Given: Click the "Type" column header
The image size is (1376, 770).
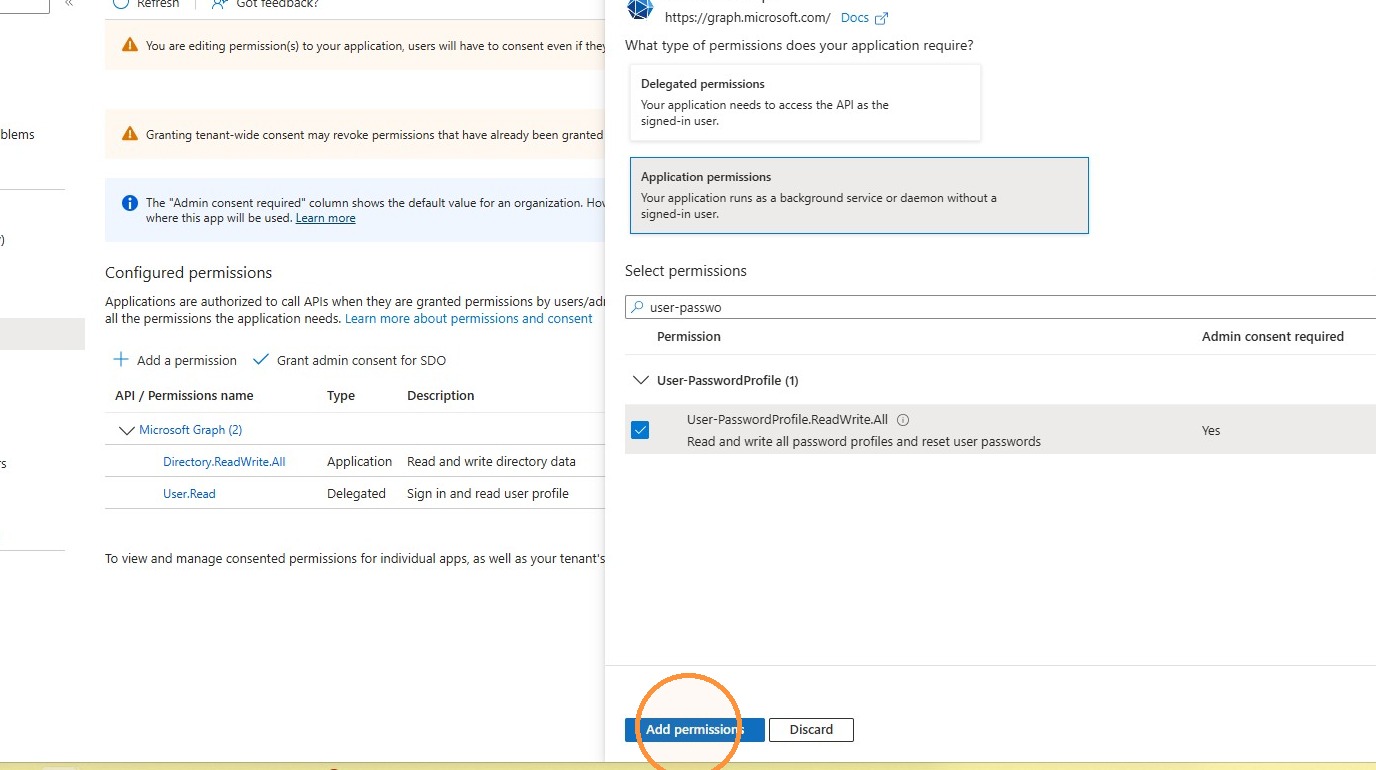Looking at the screenshot, I should point(341,396).
